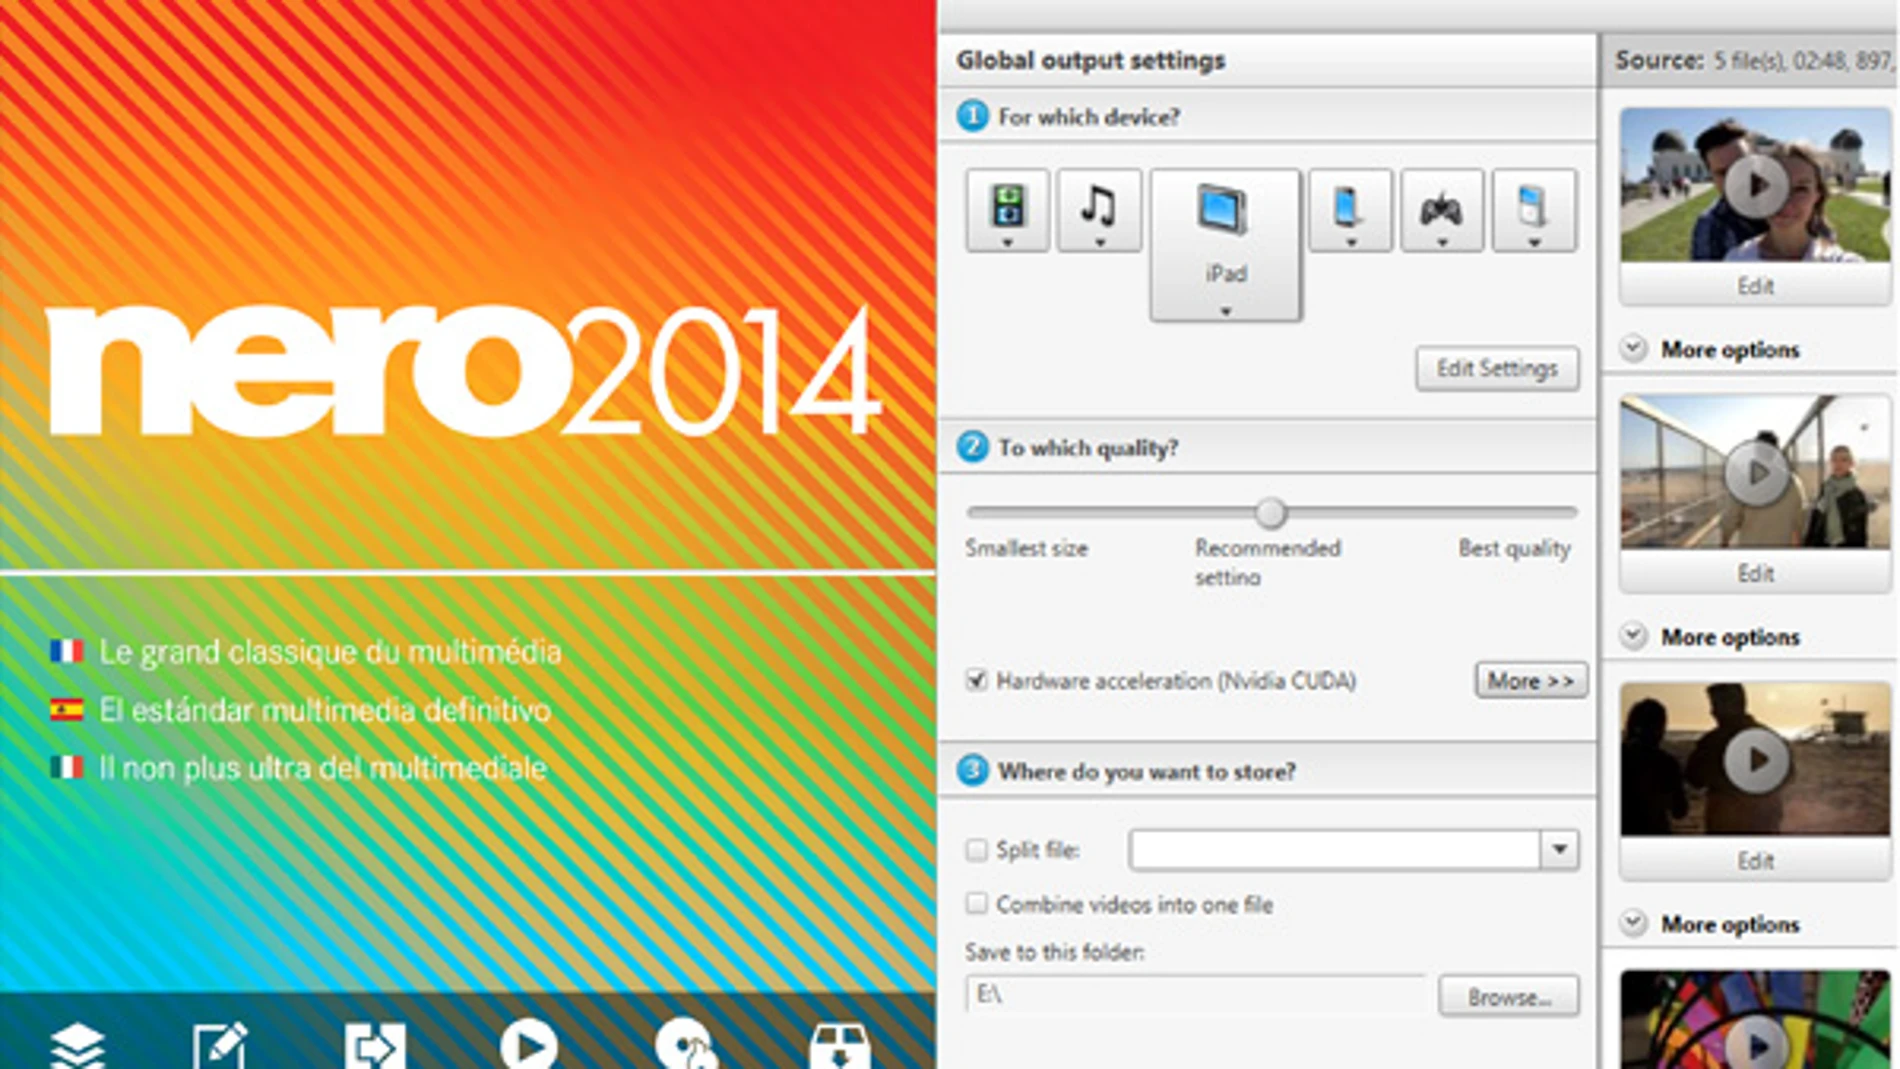Click the Where do you want to store heading
Image resolution: width=1900 pixels, height=1069 pixels.
pyautogui.click(x=1147, y=772)
